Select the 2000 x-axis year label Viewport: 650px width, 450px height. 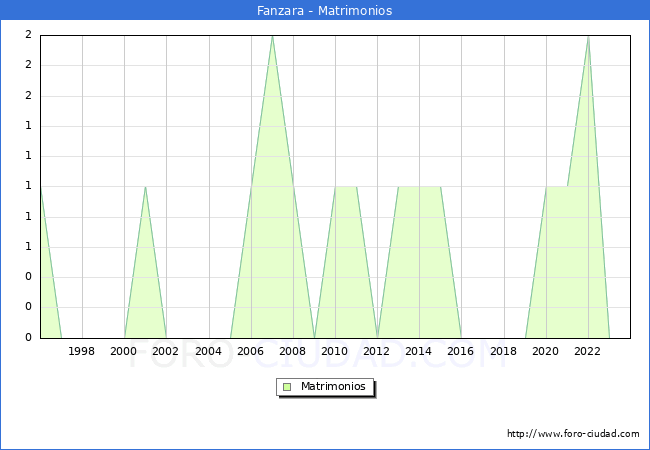tap(124, 351)
